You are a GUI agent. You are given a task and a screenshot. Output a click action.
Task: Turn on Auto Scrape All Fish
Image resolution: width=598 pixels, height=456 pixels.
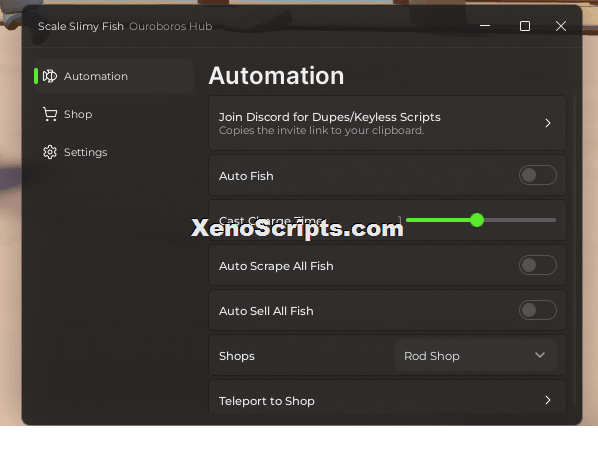(x=538, y=265)
